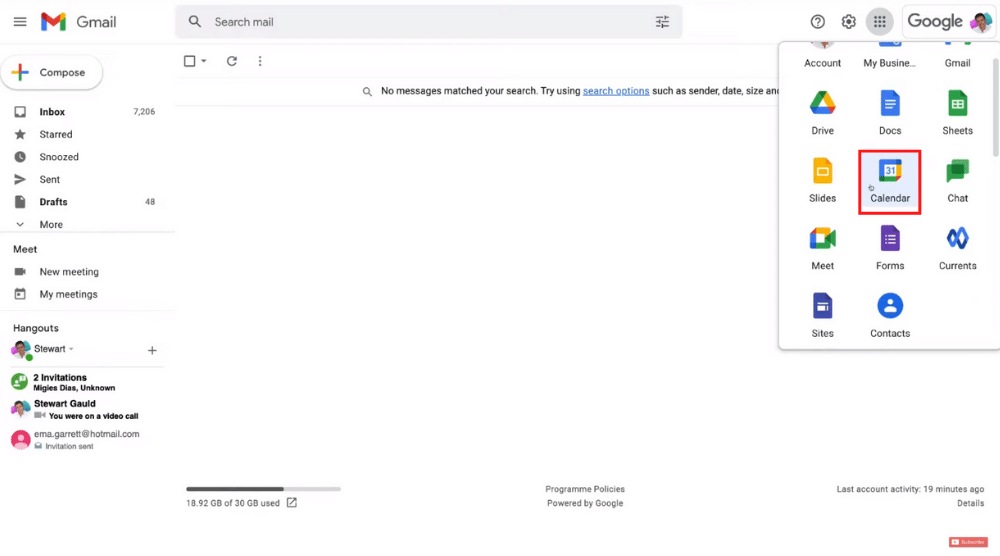The width and height of the screenshot is (1000, 556).
Task: Open Sheets from the apps panel
Action: pyautogui.click(x=957, y=113)
